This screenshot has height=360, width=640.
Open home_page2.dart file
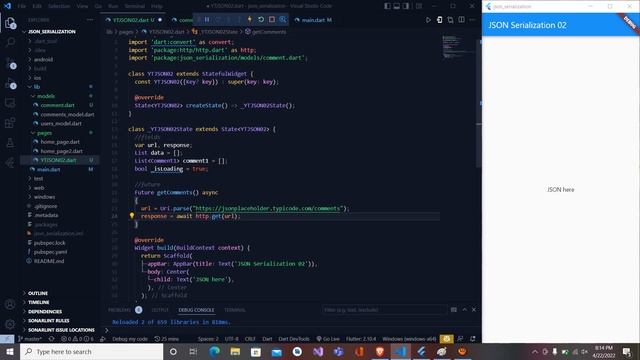[x=61, y=151]
